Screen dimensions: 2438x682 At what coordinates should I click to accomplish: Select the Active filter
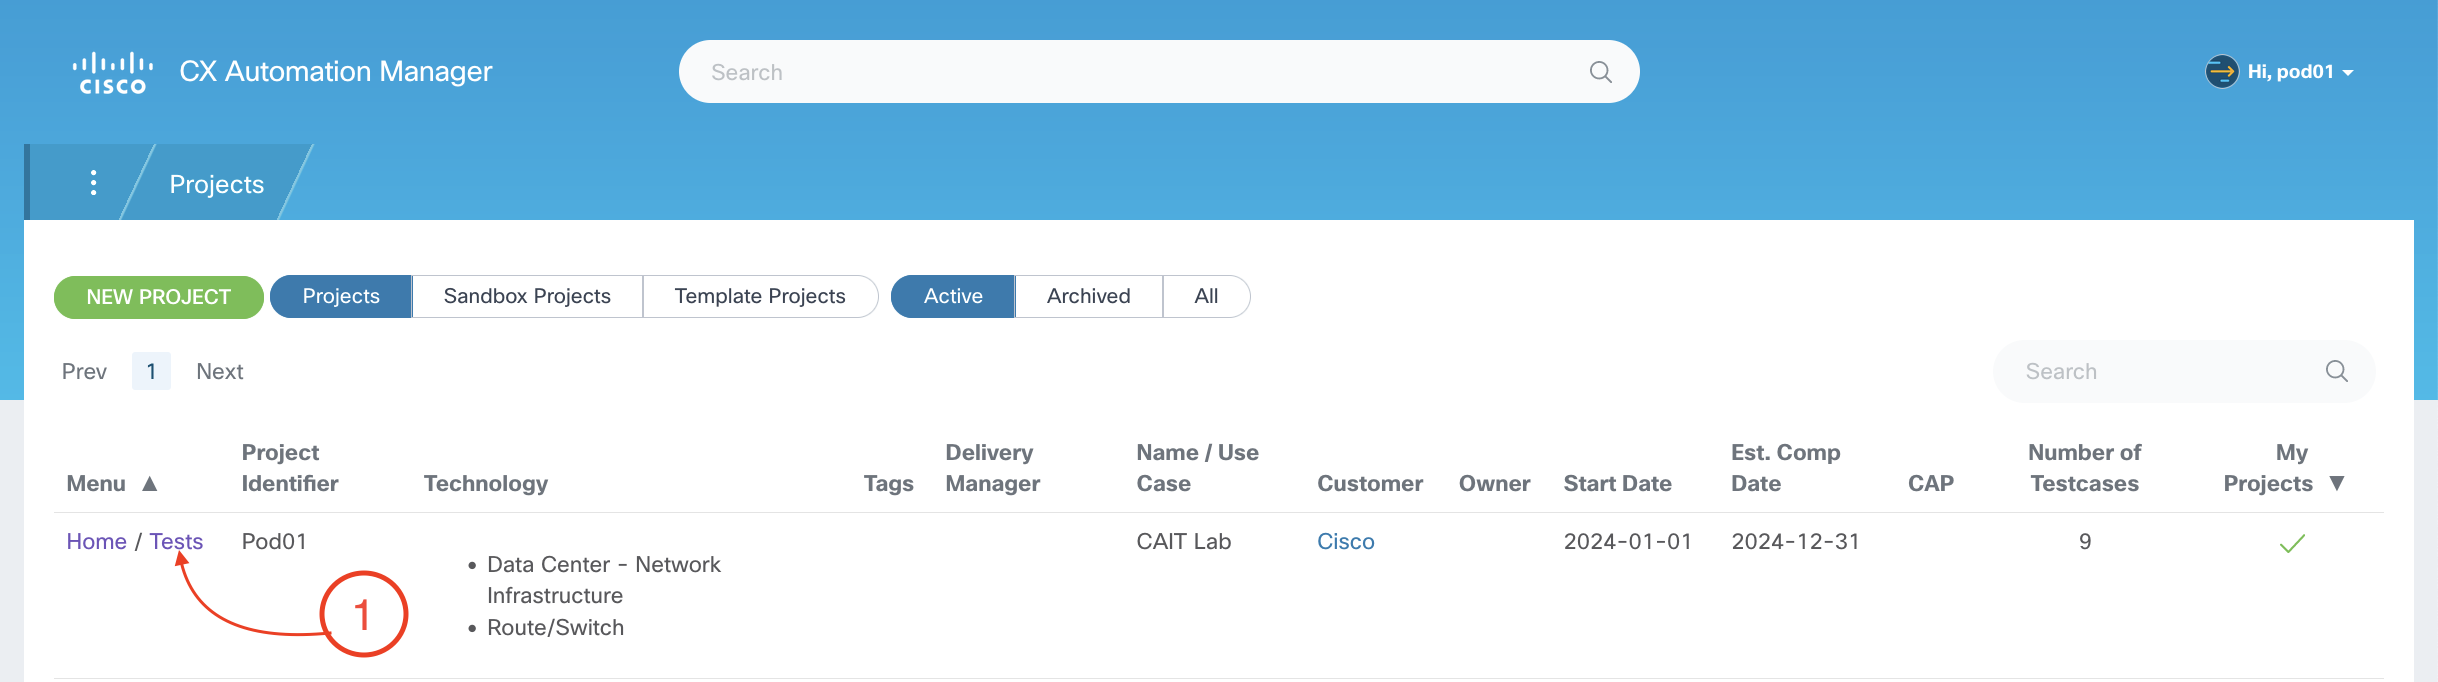[x=952, y=296]
